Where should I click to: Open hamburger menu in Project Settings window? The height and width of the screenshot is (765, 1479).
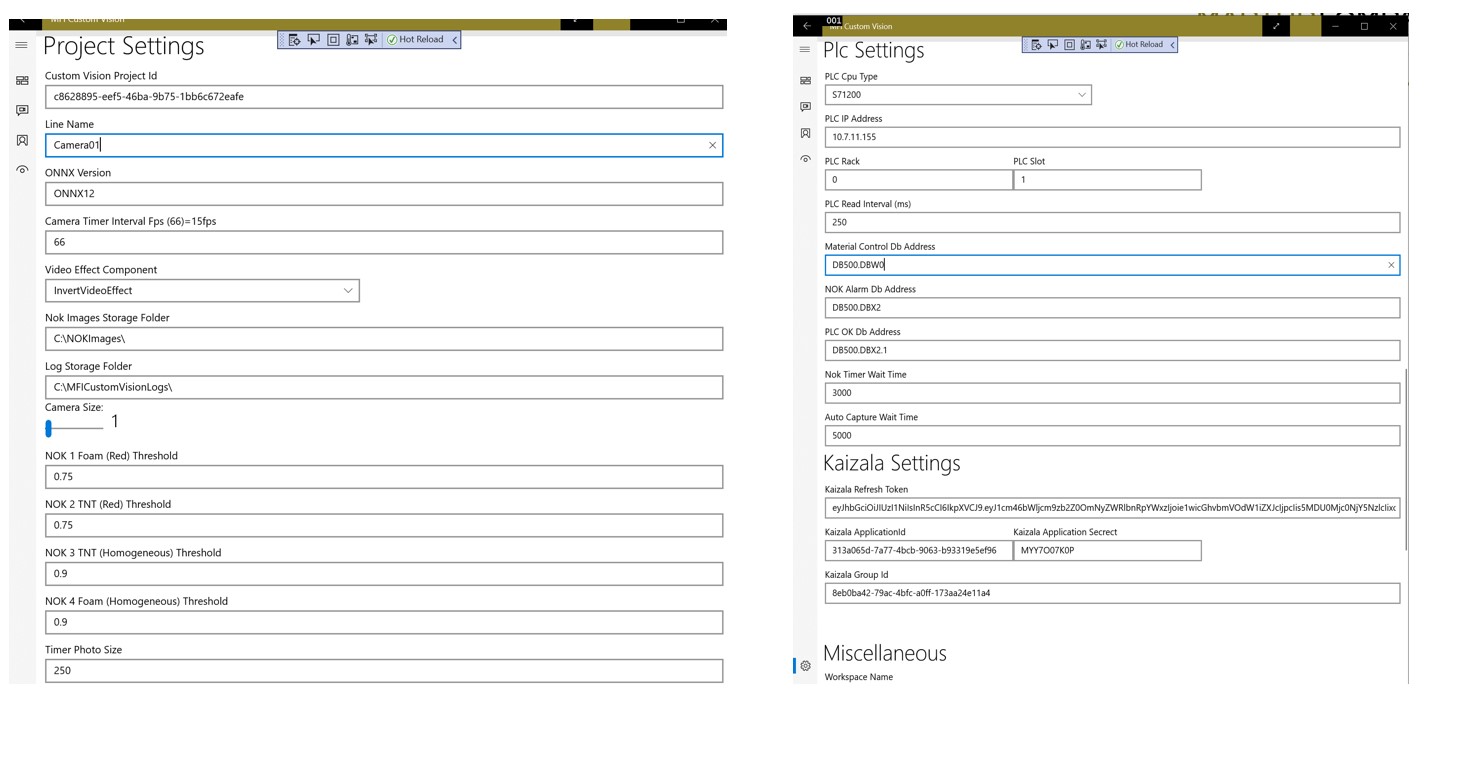click(x=21, y=45)
